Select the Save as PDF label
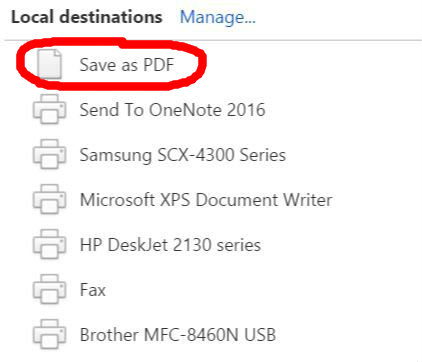 pos(127,64)
